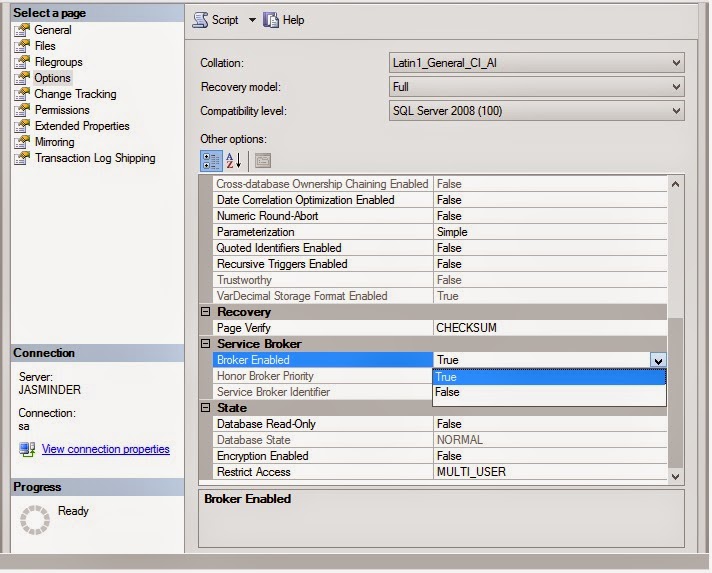Select the Trustworthy row
712x573 pixels.
[x=440, y=280]
